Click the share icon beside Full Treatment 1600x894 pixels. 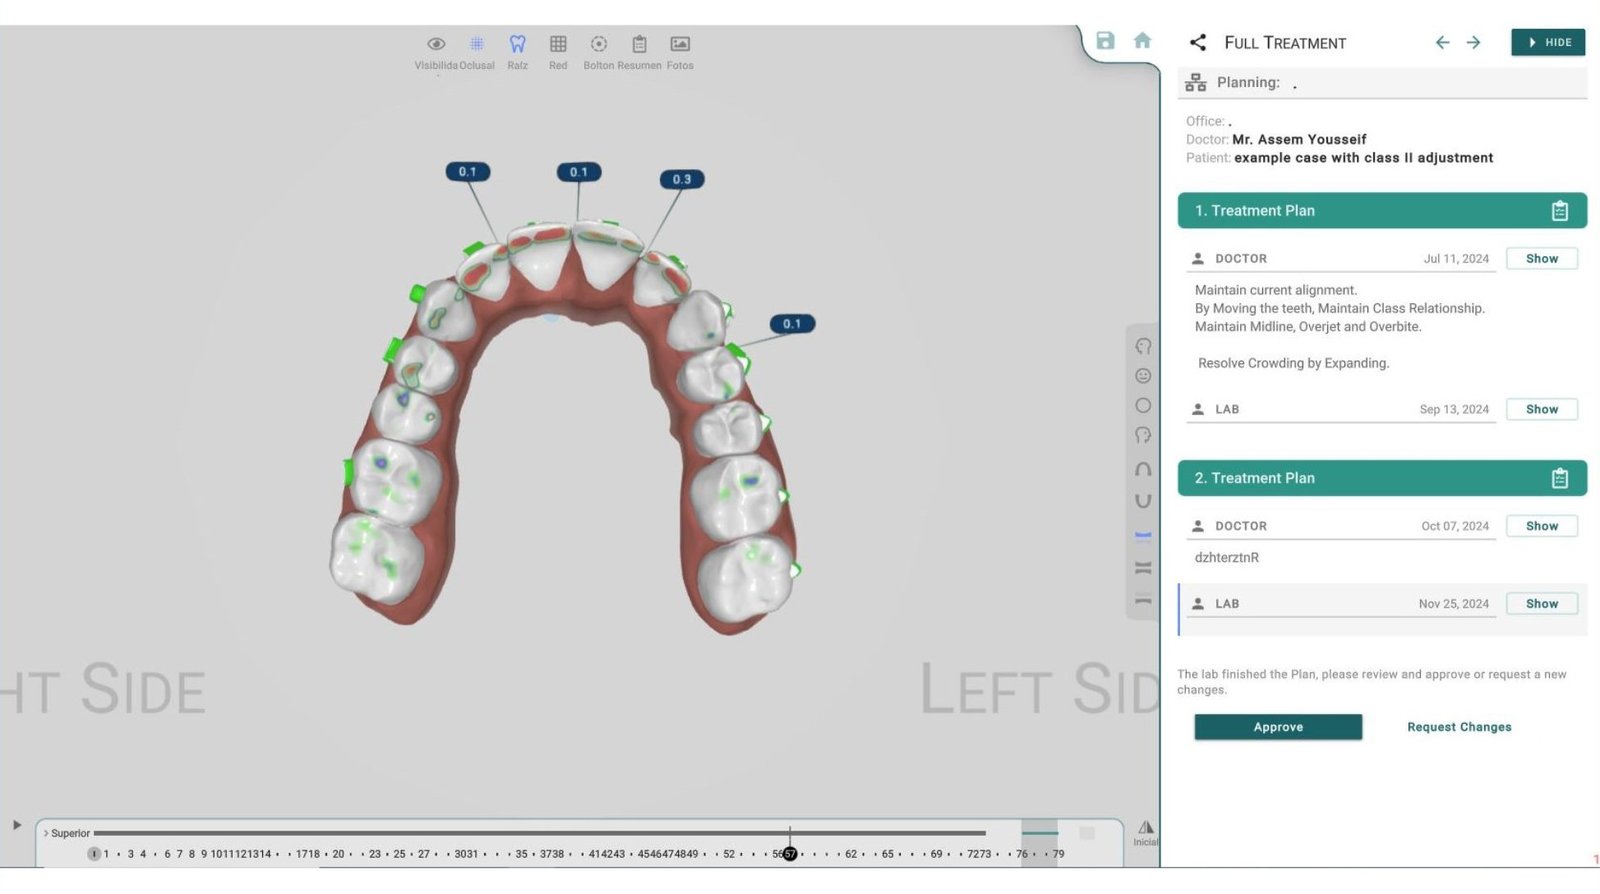1197,42
